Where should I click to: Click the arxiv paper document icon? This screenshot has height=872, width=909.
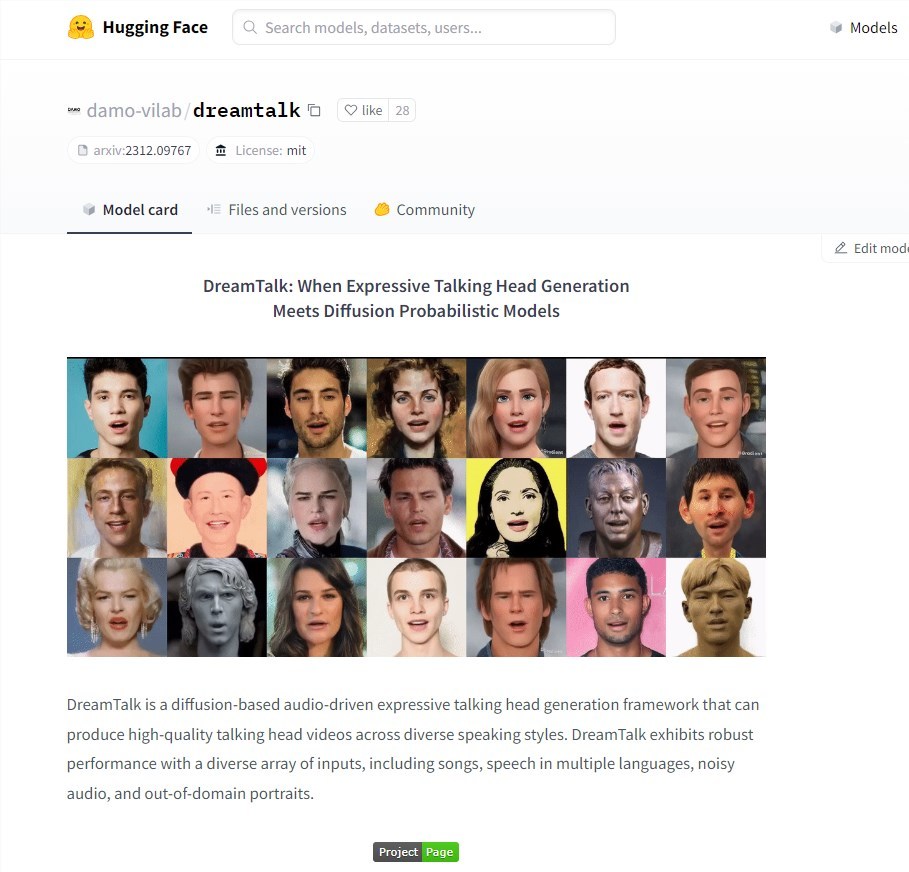click(x=82, y=151)
